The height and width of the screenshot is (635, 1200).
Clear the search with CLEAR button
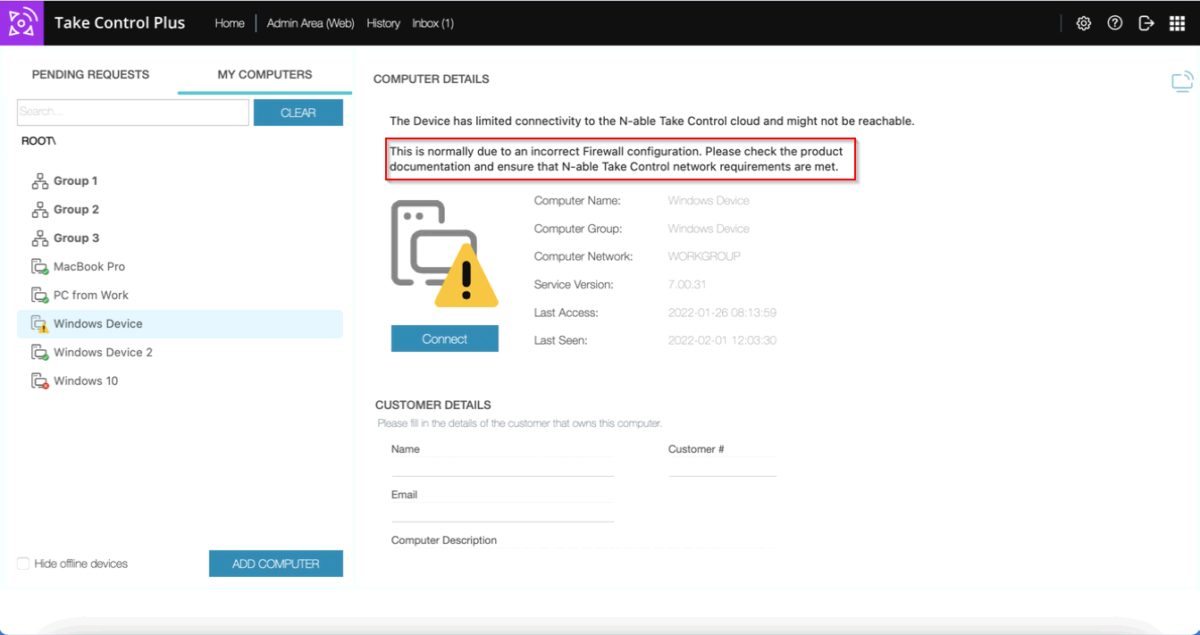[298, 113]
